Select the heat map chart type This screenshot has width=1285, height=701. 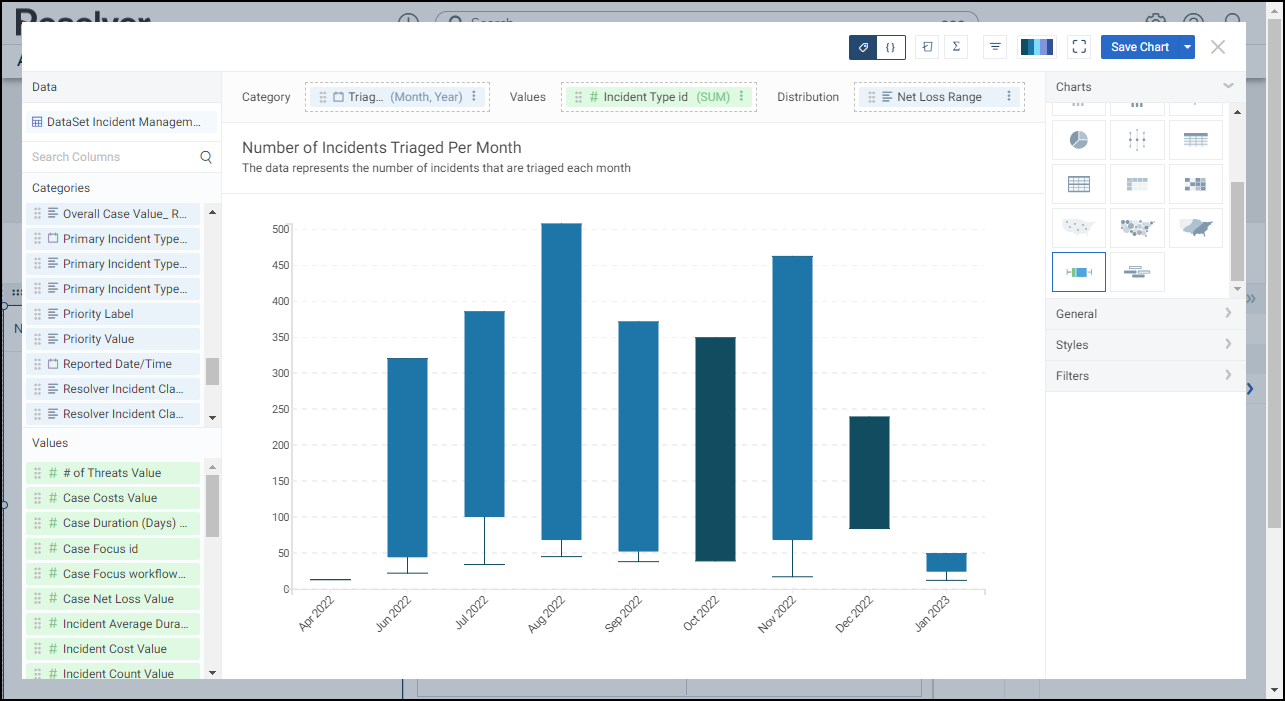(x=1195, y=184)
